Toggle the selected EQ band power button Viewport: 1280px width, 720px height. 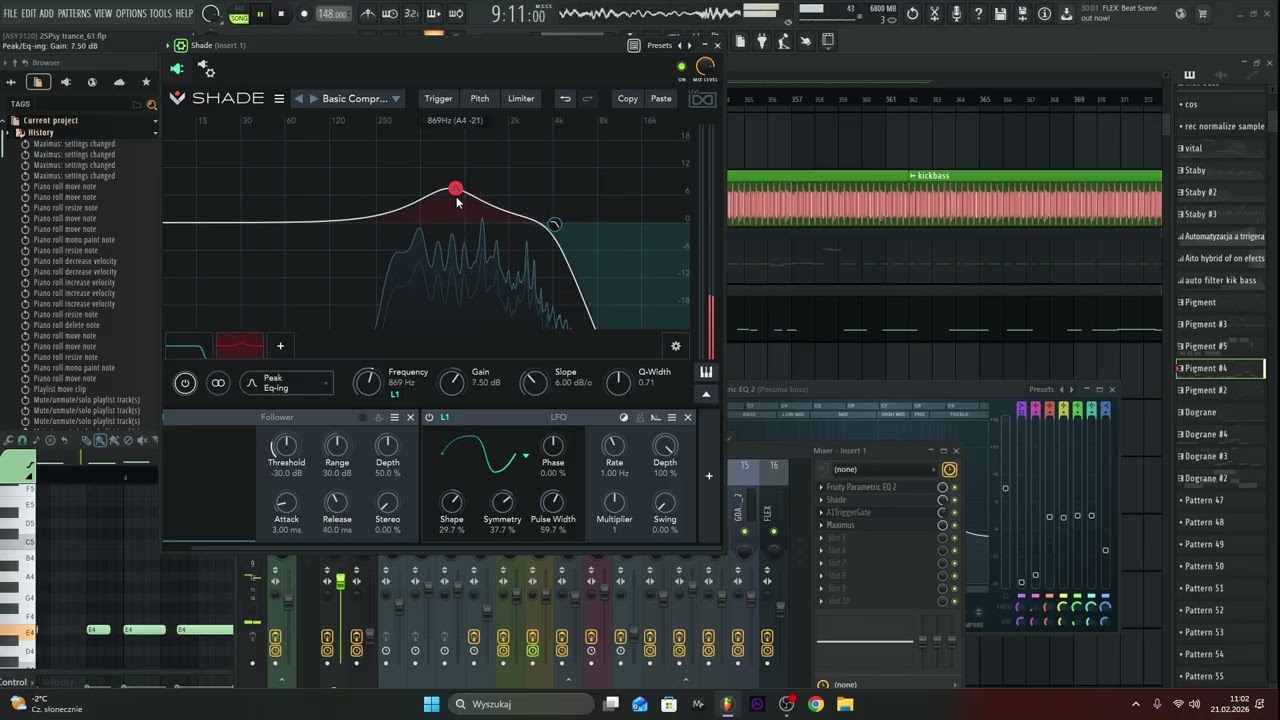point(185,383)
